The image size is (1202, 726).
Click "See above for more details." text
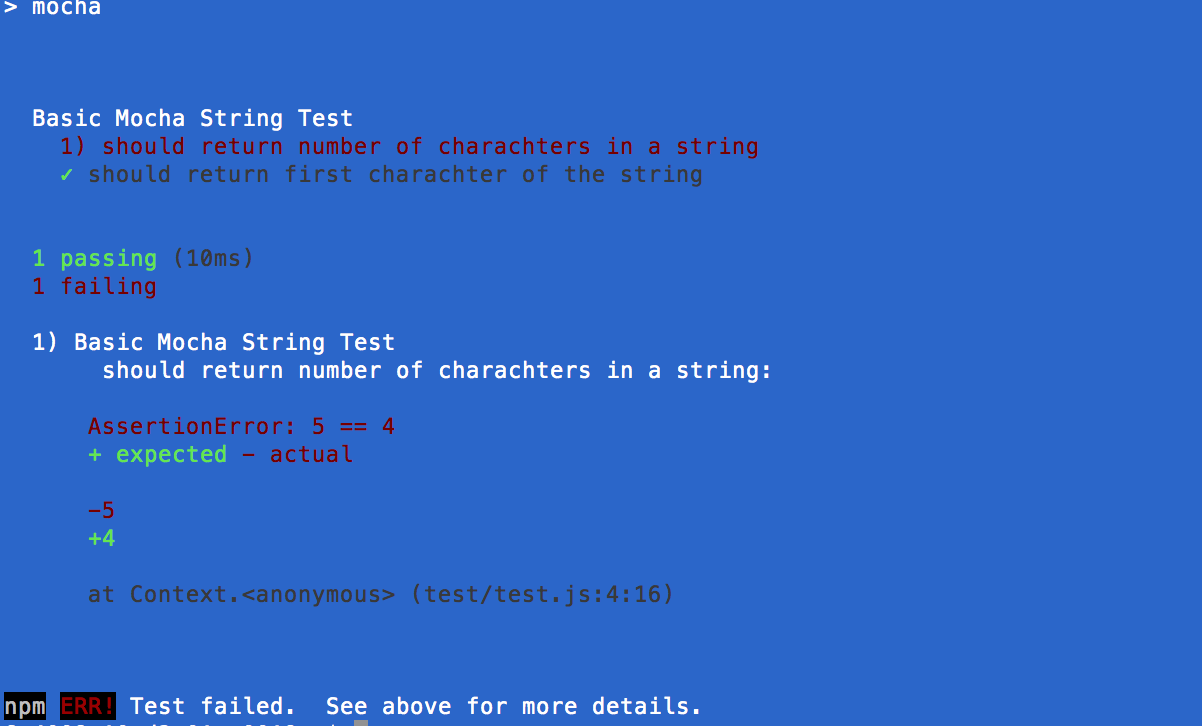(x=514, y=706)
